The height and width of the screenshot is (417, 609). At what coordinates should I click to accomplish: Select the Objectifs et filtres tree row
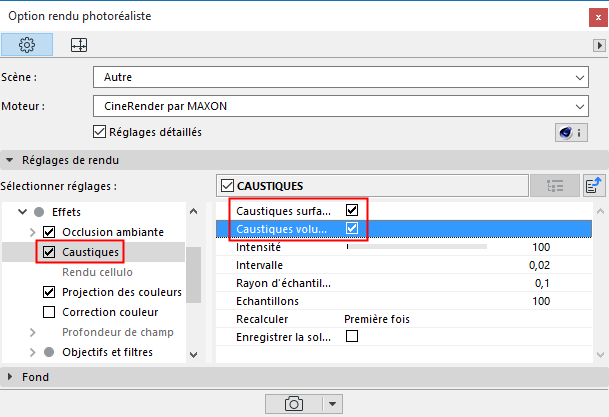[94, 352]
